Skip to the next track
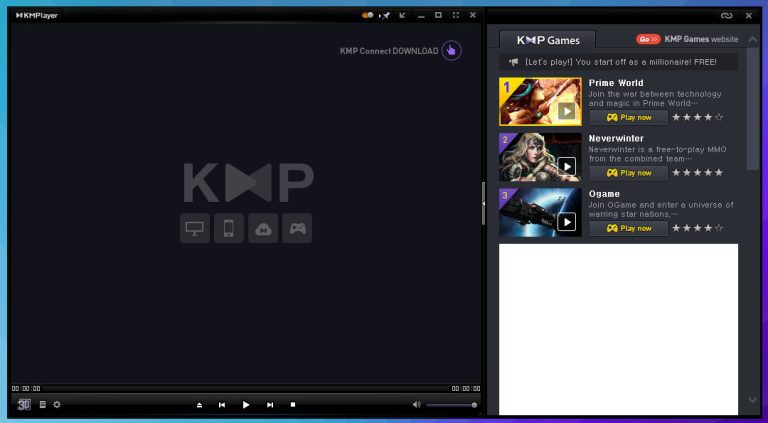The image size is (768, 423). [x=270, y=405]
